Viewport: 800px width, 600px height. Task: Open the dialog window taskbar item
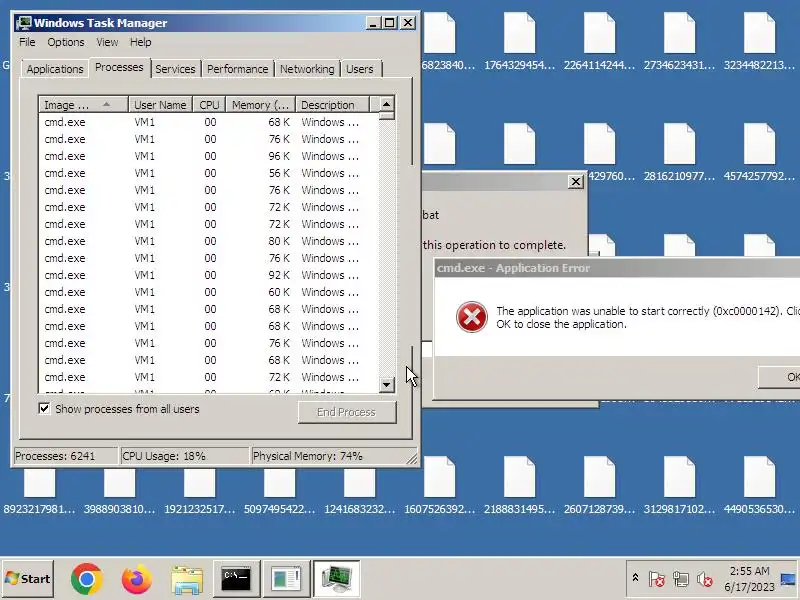coord(286,579)
